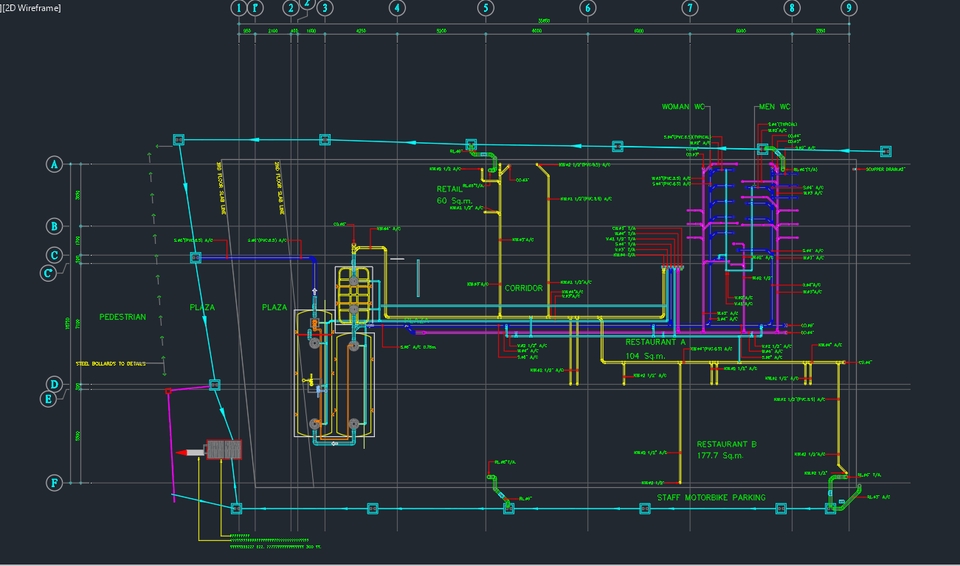Select grid bubble number 9
This screenshot has height=566, width=960.
tap(849, 8)
